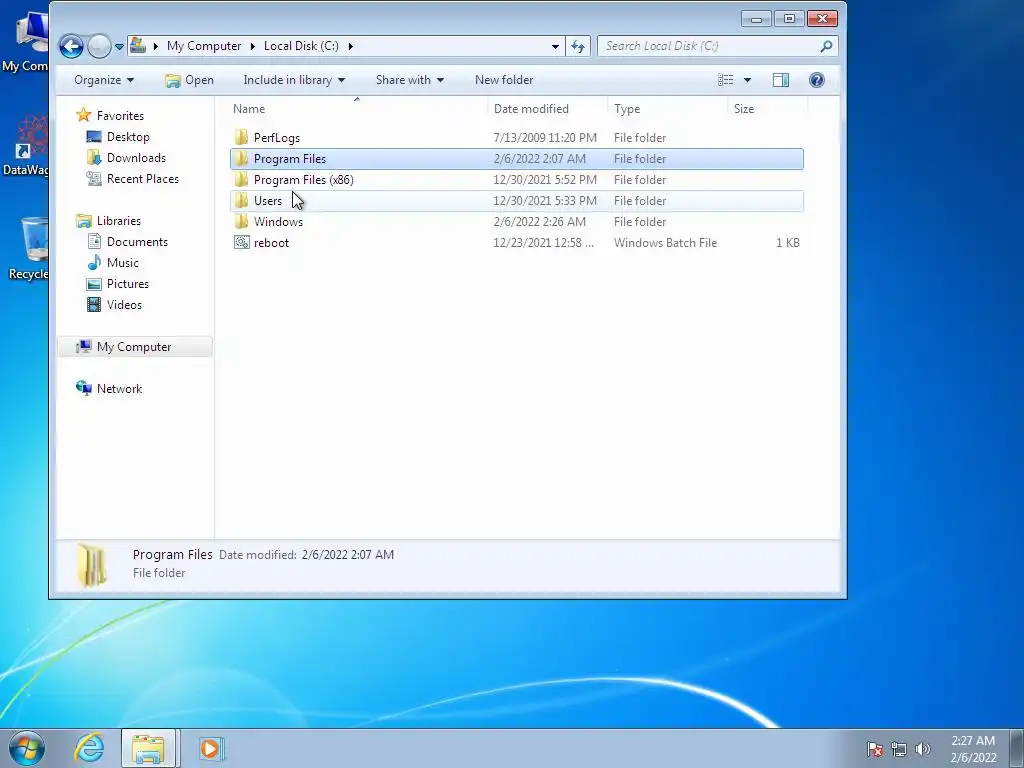Viewport: 1024px width, 768px height.
Task: Launch Windows Media Player from taskbar
Action: pos(210,748)
